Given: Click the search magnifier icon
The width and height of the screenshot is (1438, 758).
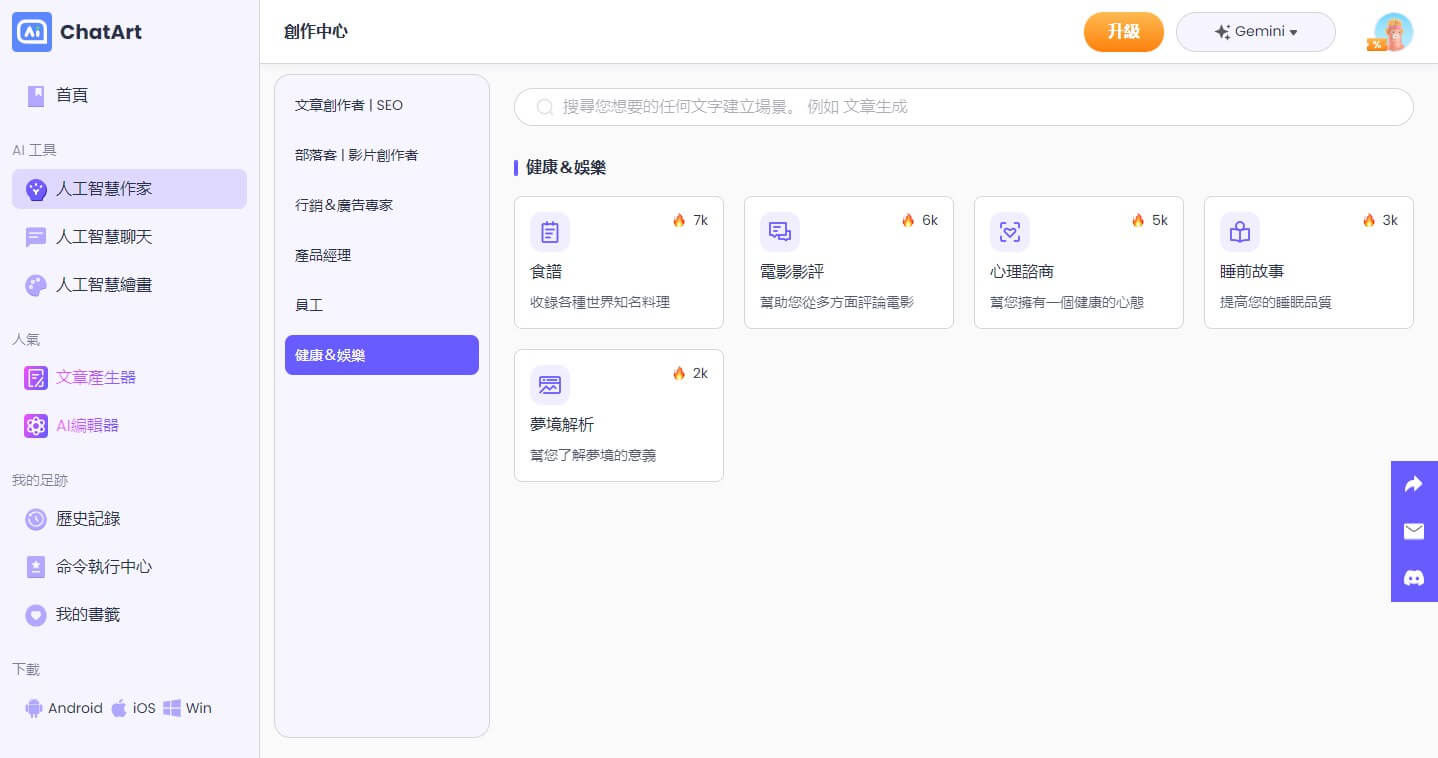Looking at the screenshot, I should coord(545,107).
